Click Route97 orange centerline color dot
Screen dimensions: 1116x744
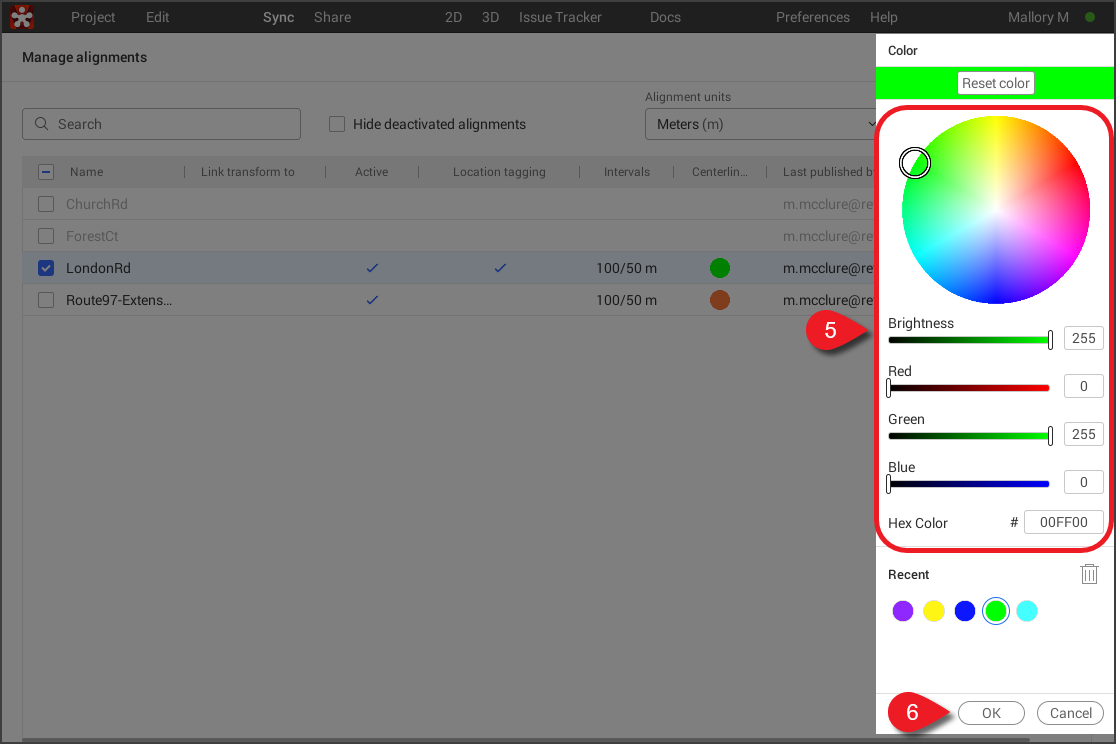tap(719, 300)
